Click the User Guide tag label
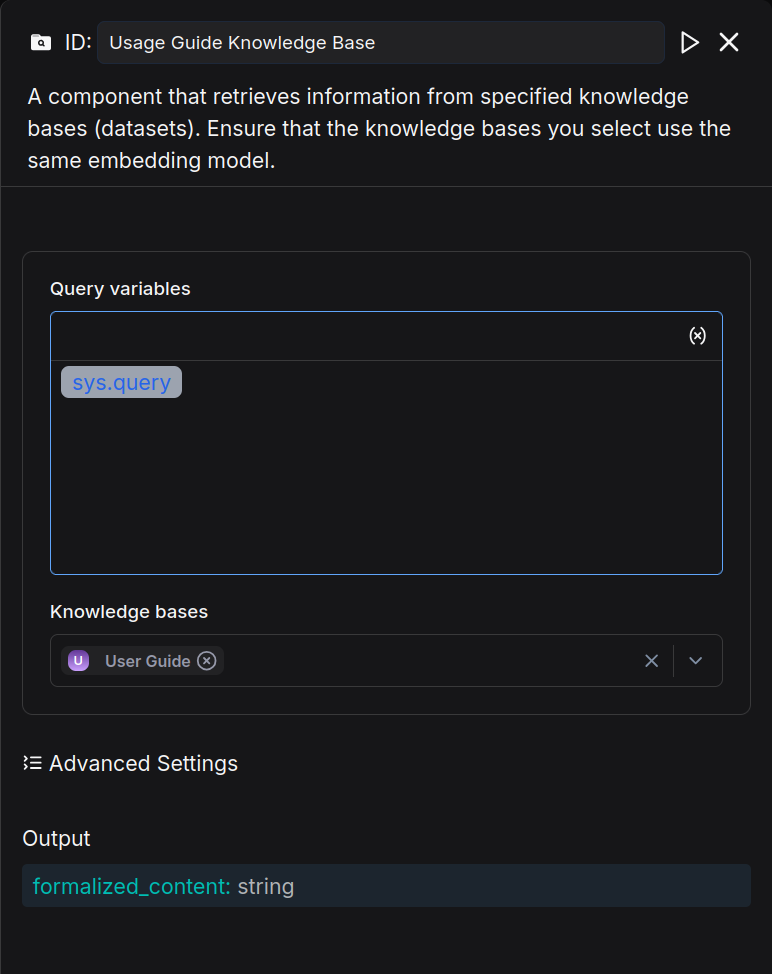 click(x=147, y=661)
